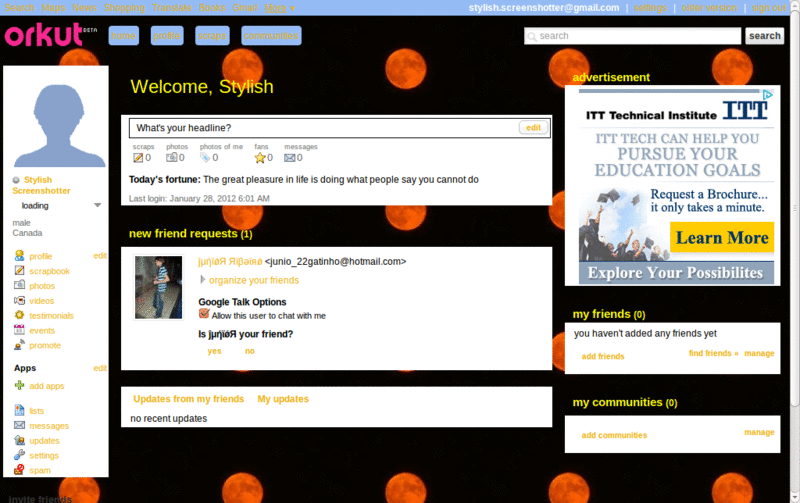Go to the scraps tab

click(x=212, y=36)
